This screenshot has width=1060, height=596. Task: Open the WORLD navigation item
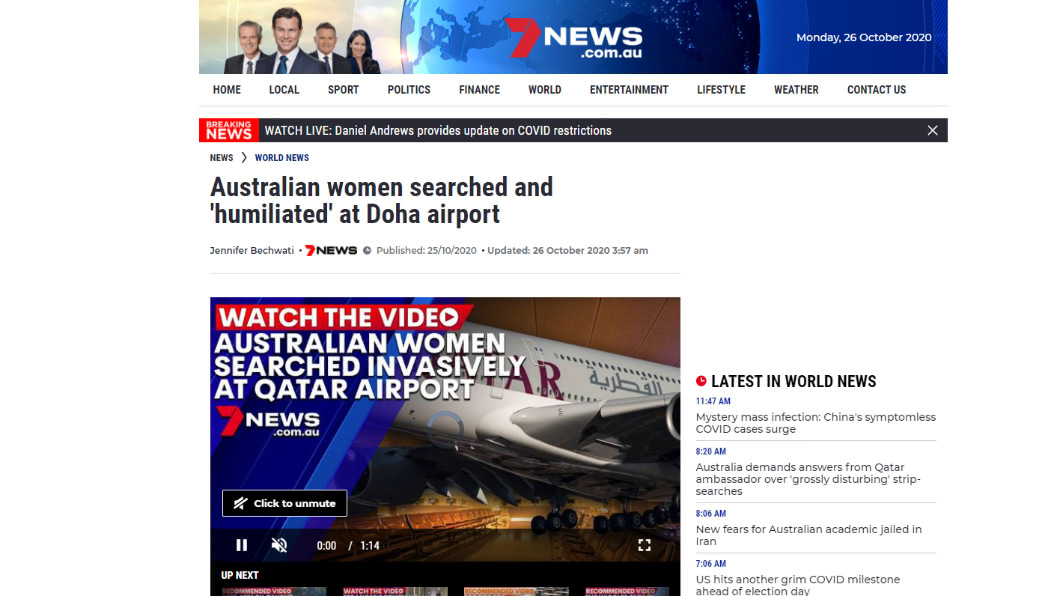pos(544,90)
